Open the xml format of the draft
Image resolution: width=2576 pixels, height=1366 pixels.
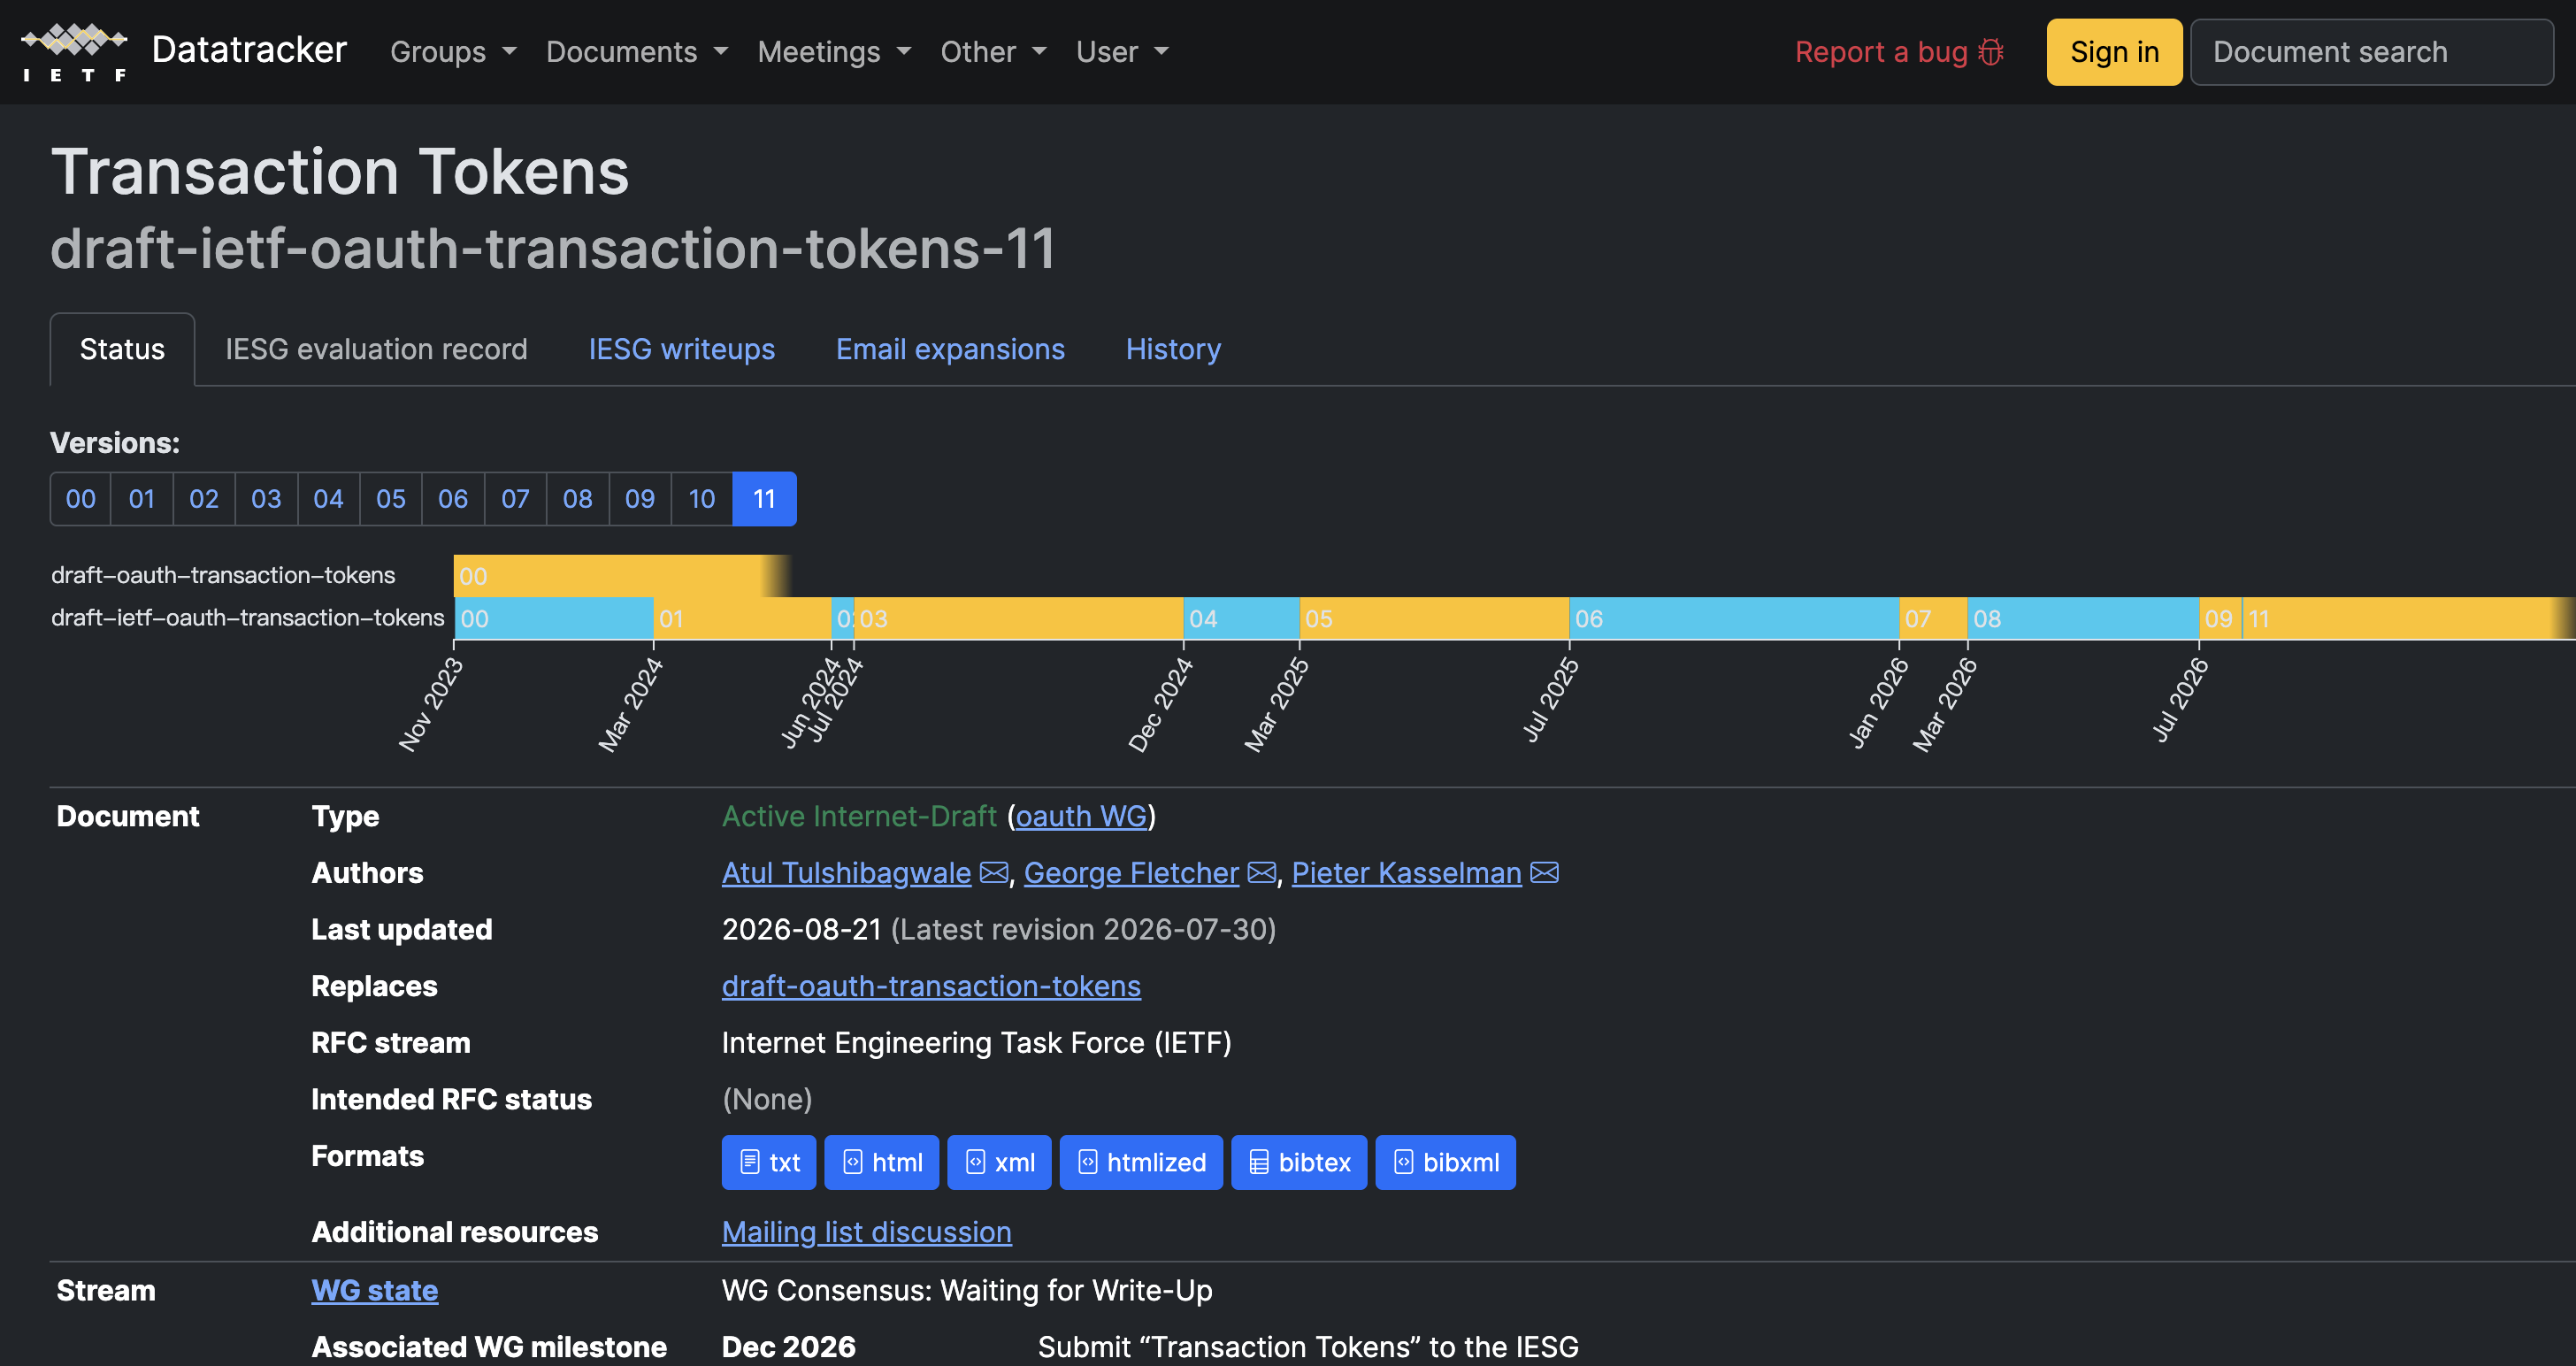[999, 1162]
